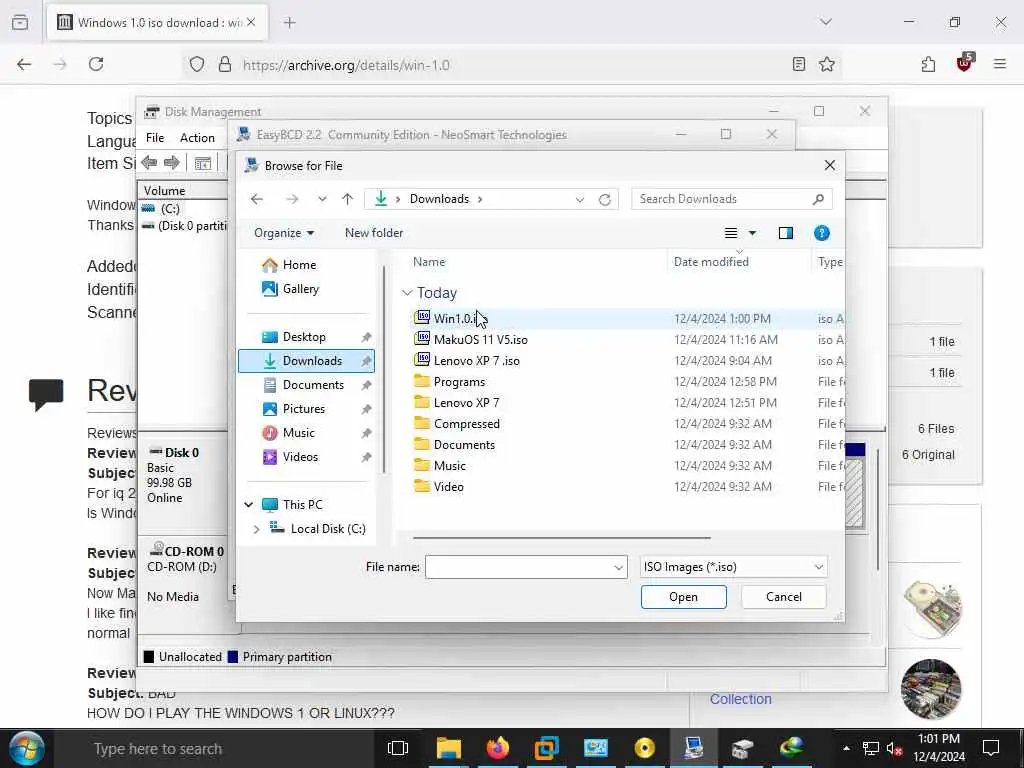Select Downloads in navigation pane
The image size is (1024, 768).
coord(306,361)
